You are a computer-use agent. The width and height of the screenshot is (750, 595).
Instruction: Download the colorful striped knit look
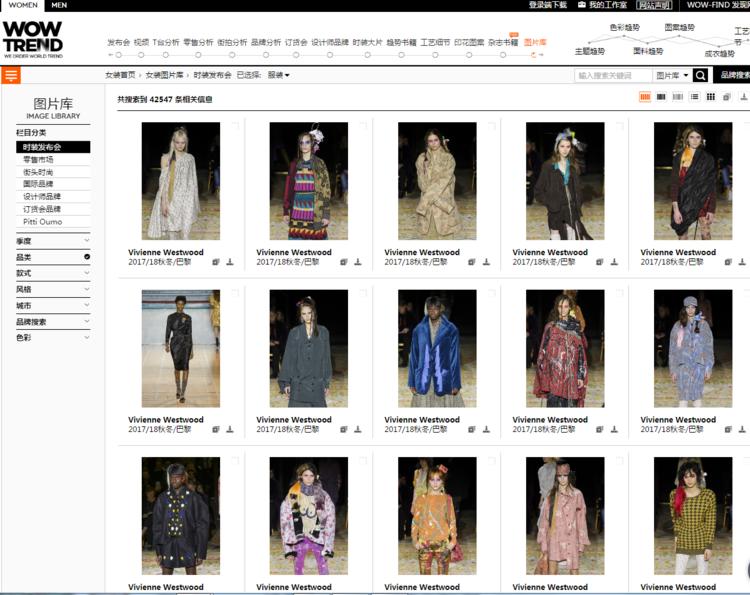(x=358, y=262)
